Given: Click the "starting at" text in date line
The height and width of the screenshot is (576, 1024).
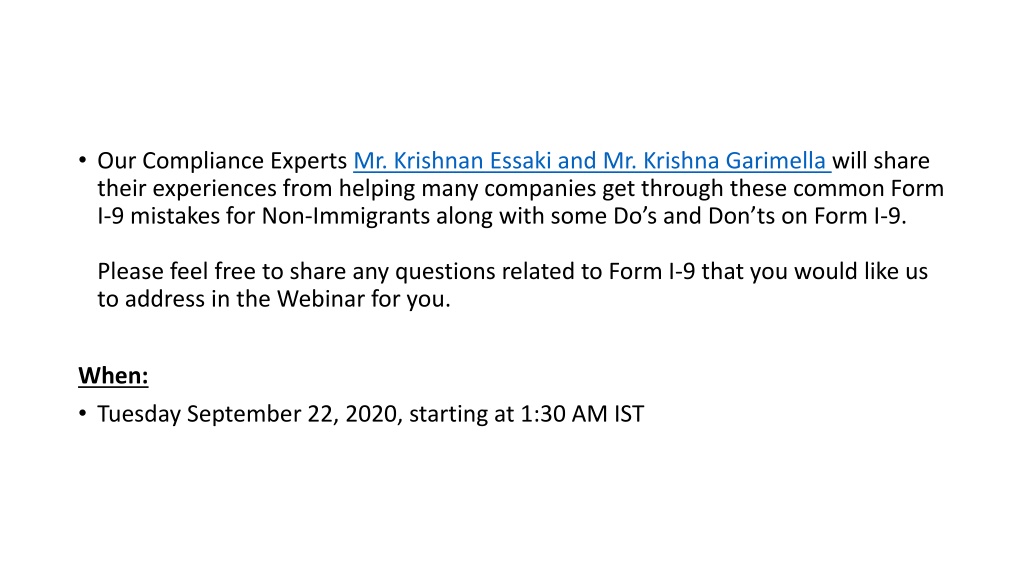Looking at the screenshot, I should click(x=462, y=413).
